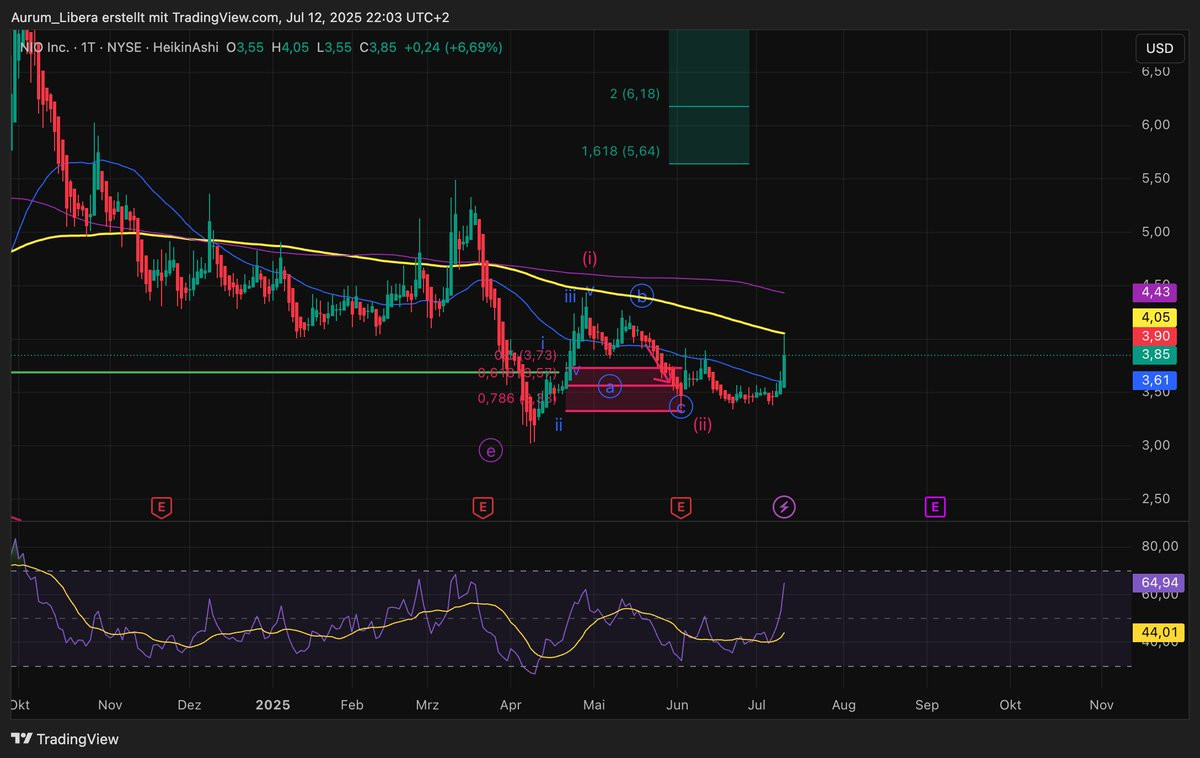Image resolution: width=1200 pixels, height=758 pixels.
Task: Click the purple upcoming earnings E marker
Action: coord(935,507)
